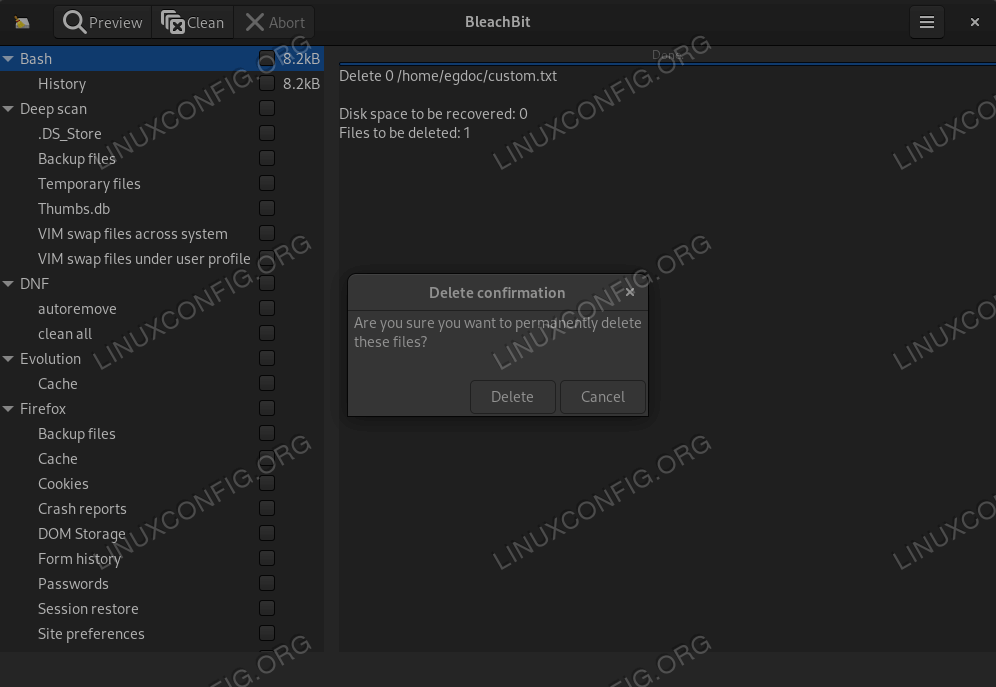Click 'Disk space to be recovered: 0' text
Screen dimensions: 996x687
click(x=433, y=114)
